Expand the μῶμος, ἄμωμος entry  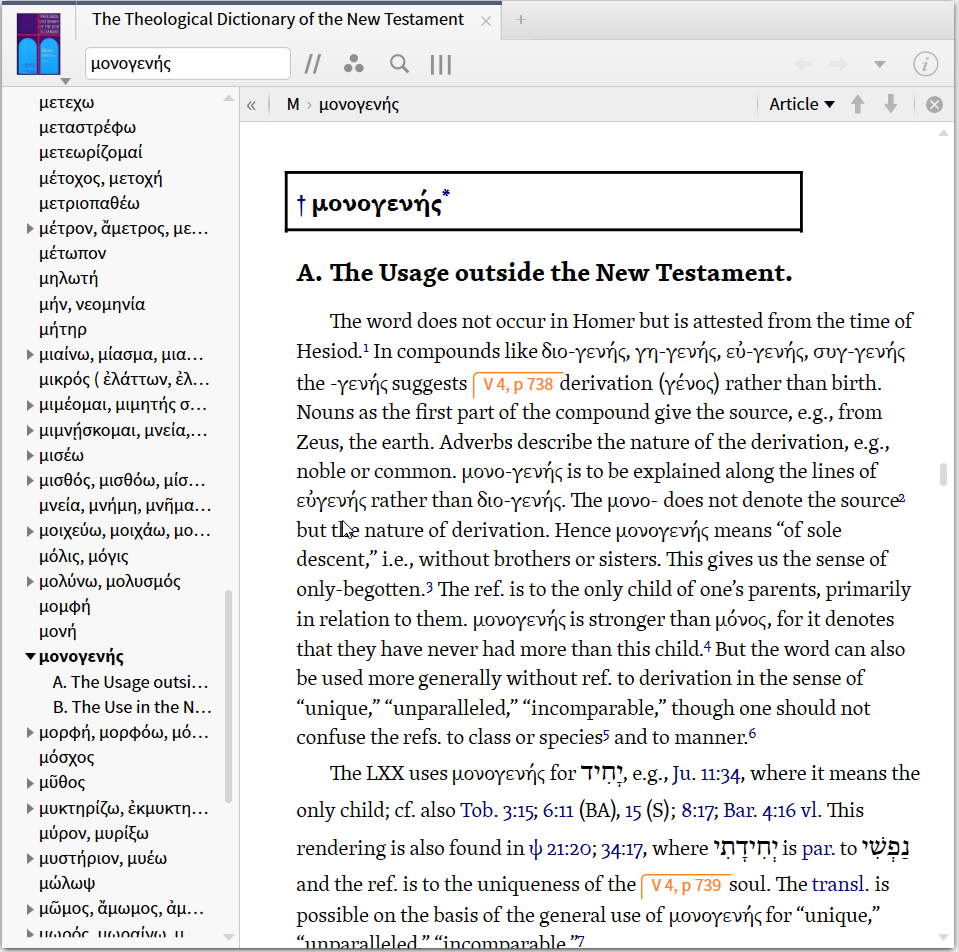(29, 909)
